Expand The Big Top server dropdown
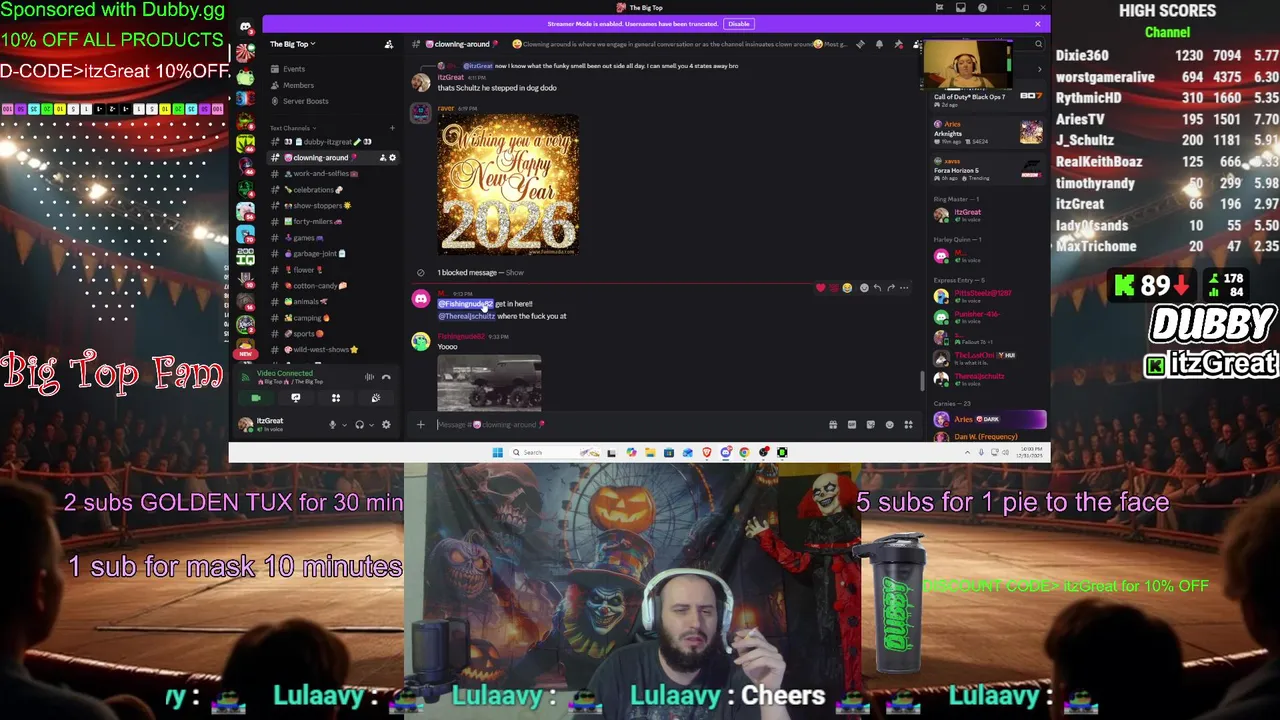 [292, 44]
